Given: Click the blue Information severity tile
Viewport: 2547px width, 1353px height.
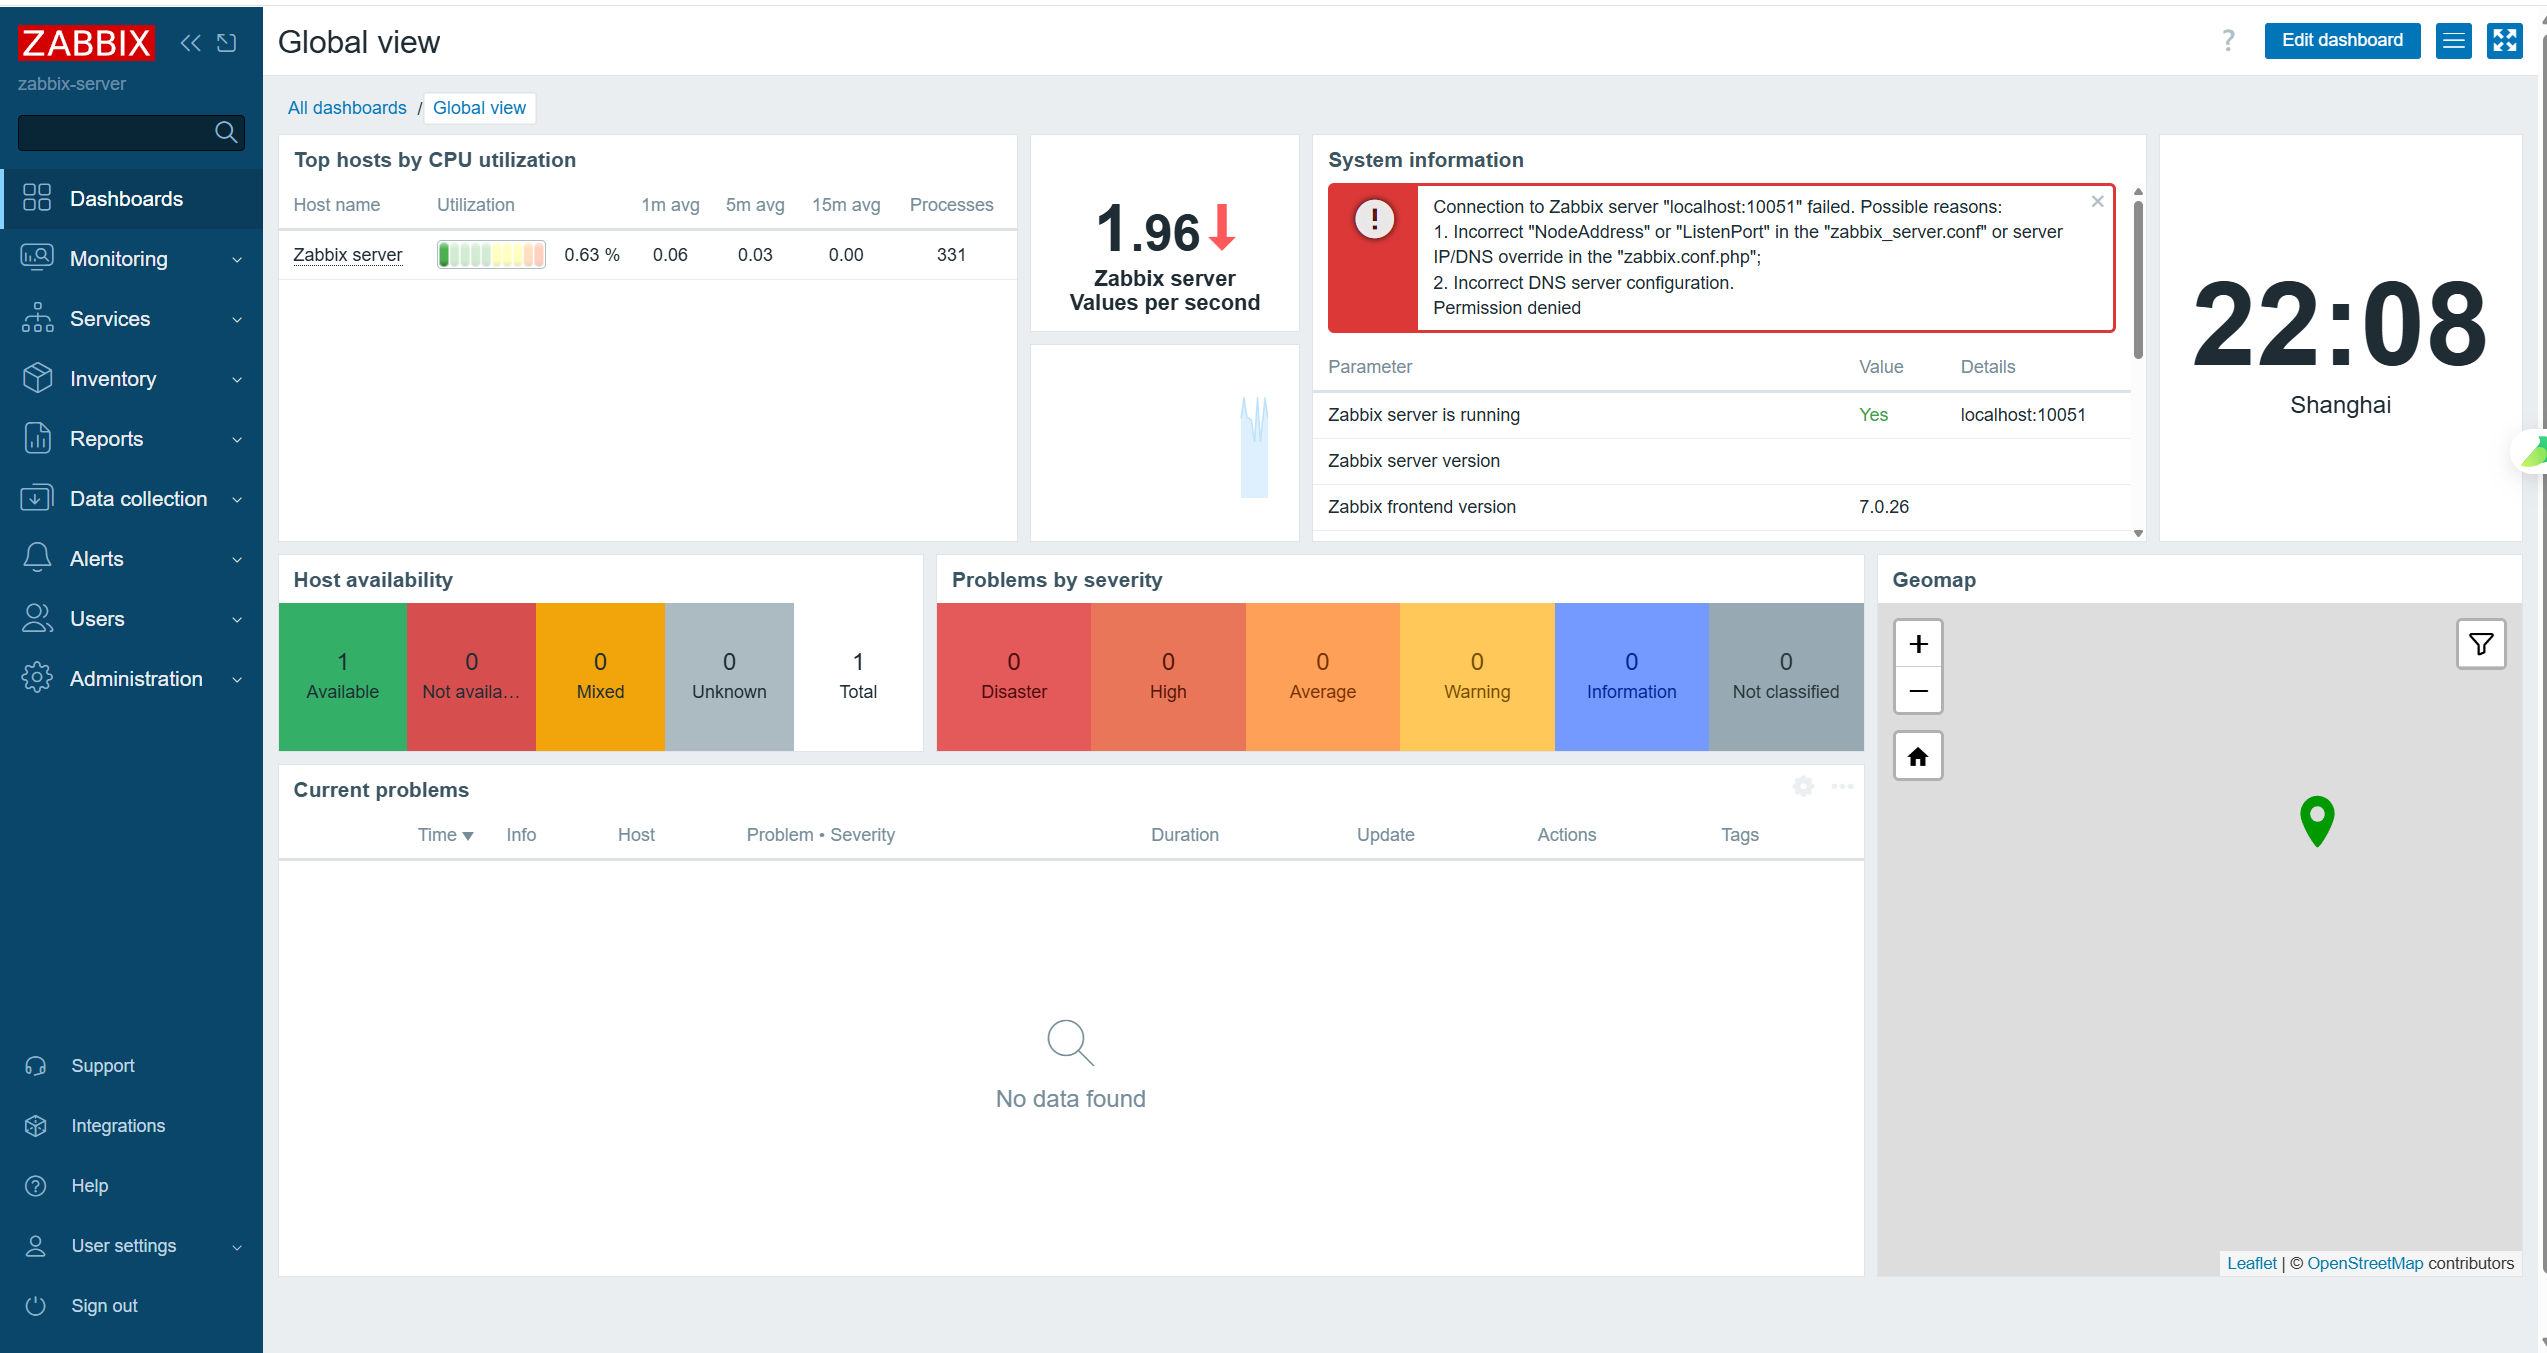Looking at the screenshot, I should [x=1632, y=677].
